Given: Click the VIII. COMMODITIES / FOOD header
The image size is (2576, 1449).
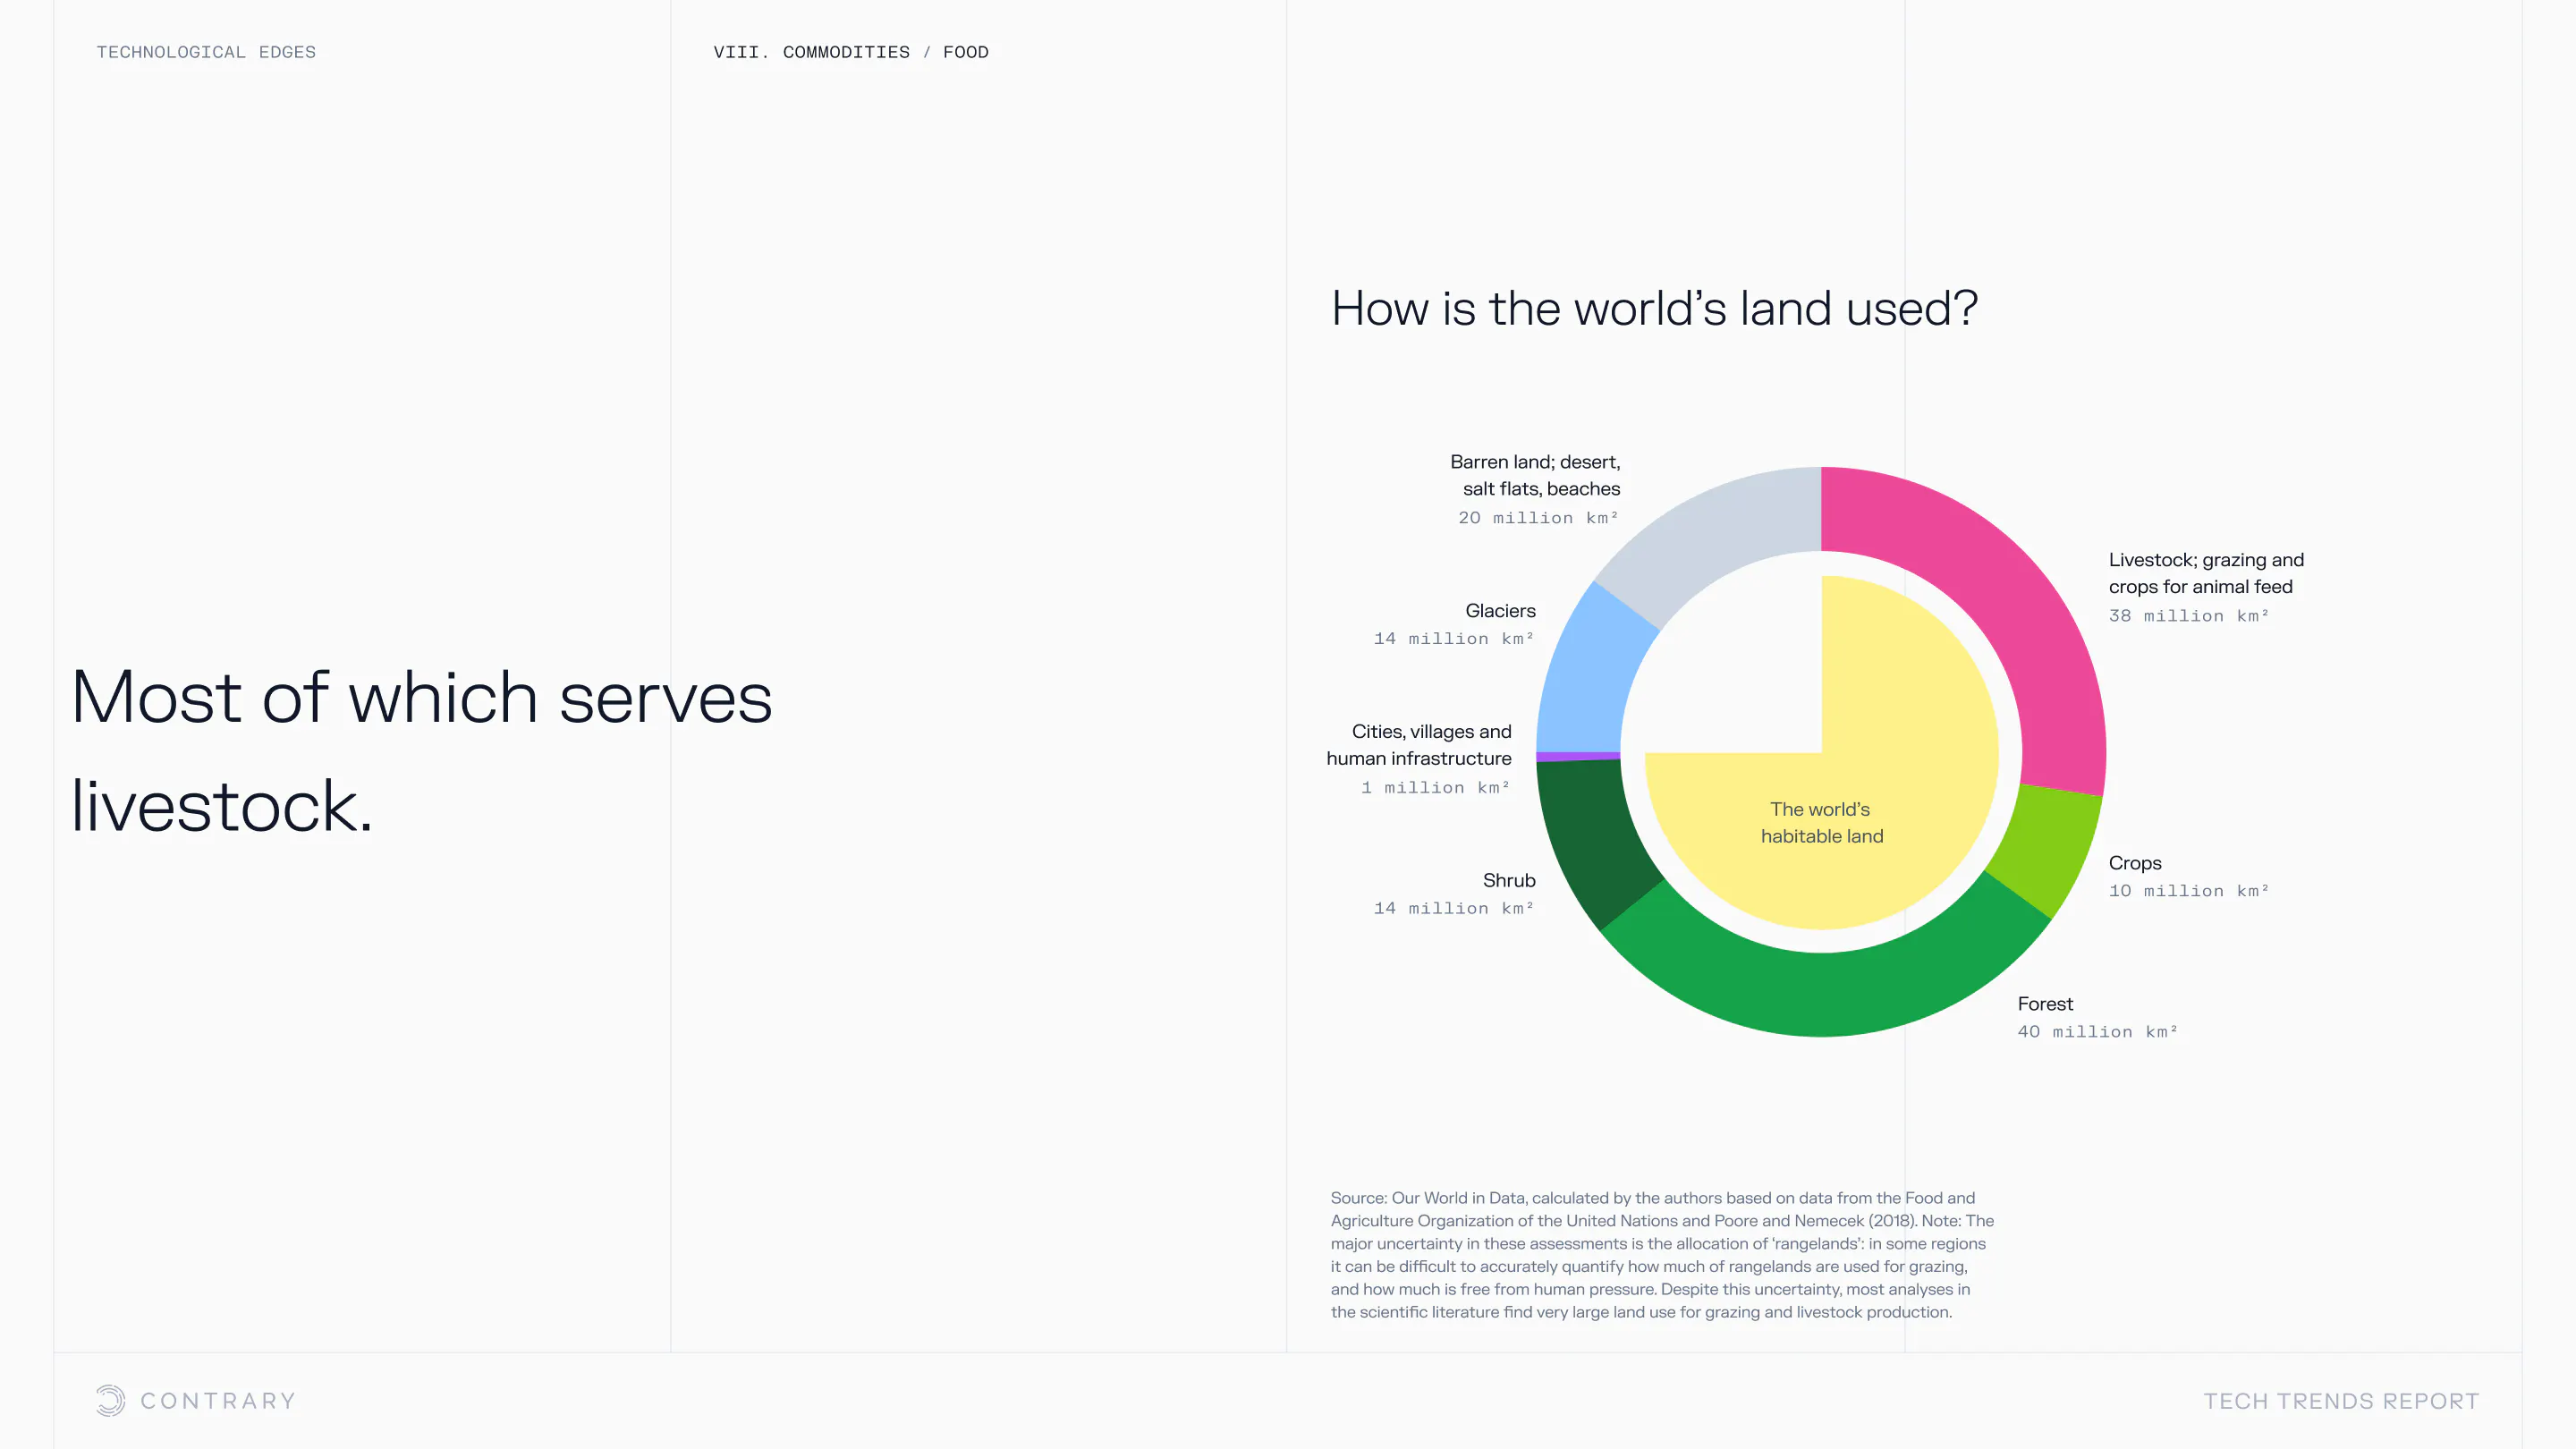Looking at the screenshot, I should (x=850, y=52).
